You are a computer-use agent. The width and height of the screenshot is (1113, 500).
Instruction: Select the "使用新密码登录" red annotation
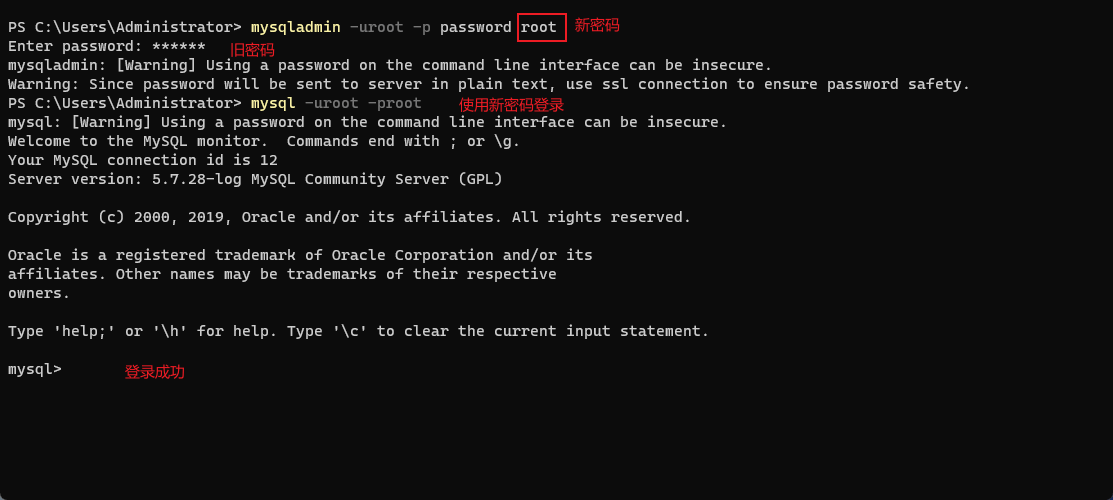click(512, 105)
